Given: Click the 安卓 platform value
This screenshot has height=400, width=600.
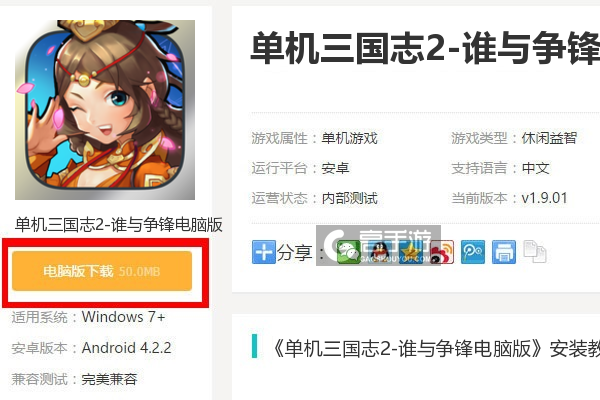Looking at the screenshot, I should tap(336, 168).
